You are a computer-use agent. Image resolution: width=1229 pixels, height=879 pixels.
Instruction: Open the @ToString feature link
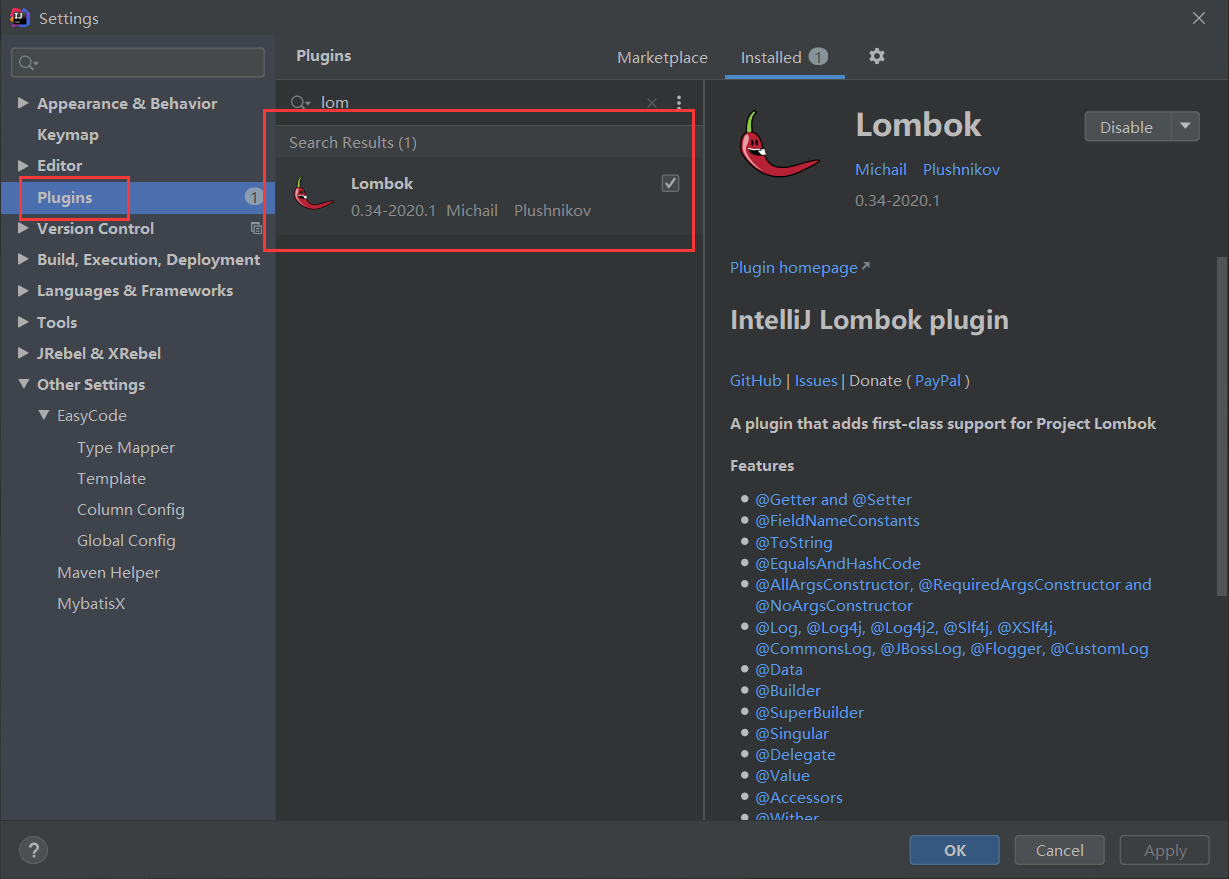[x=794, y=542]
